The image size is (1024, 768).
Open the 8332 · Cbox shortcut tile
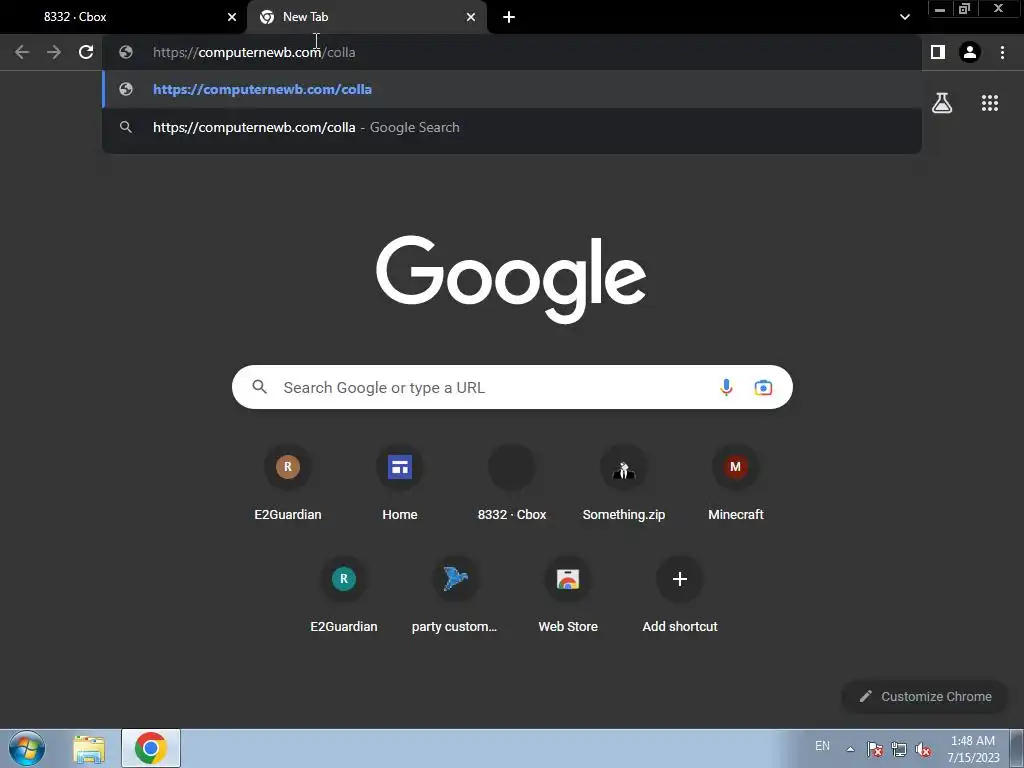coord(512,484)
